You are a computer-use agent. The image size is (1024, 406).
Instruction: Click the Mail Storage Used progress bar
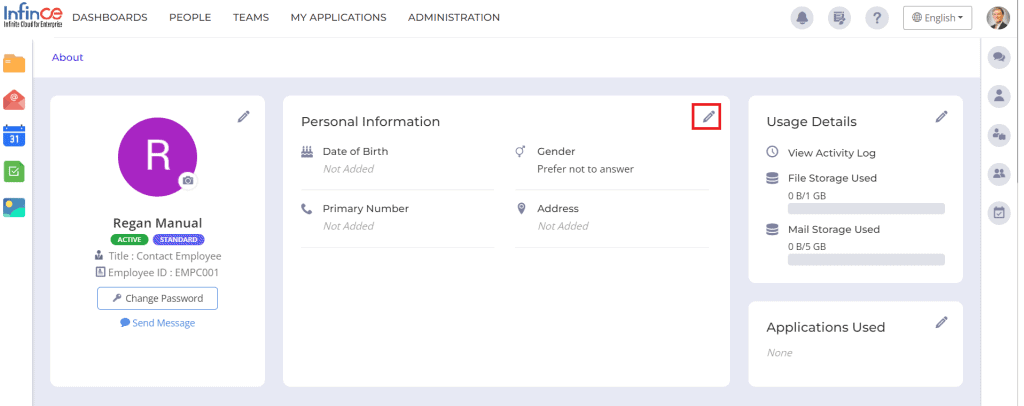[x=866, y=260]
